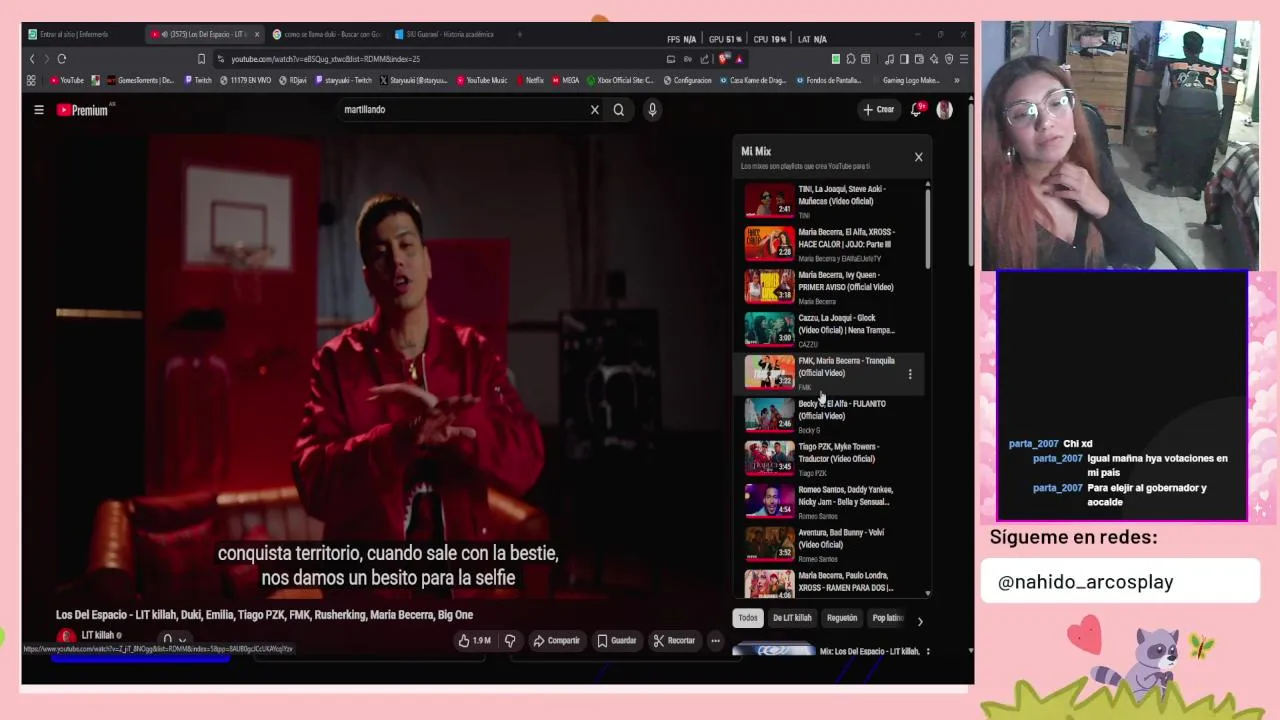
Task: Open the account avatar menu
Action: (x=944, y=110)
